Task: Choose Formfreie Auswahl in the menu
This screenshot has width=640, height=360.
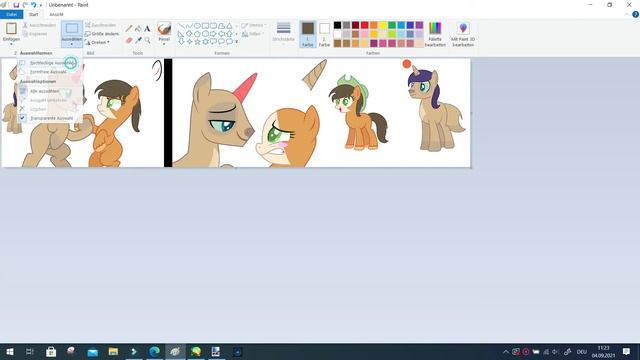Action: pos(49,72)
